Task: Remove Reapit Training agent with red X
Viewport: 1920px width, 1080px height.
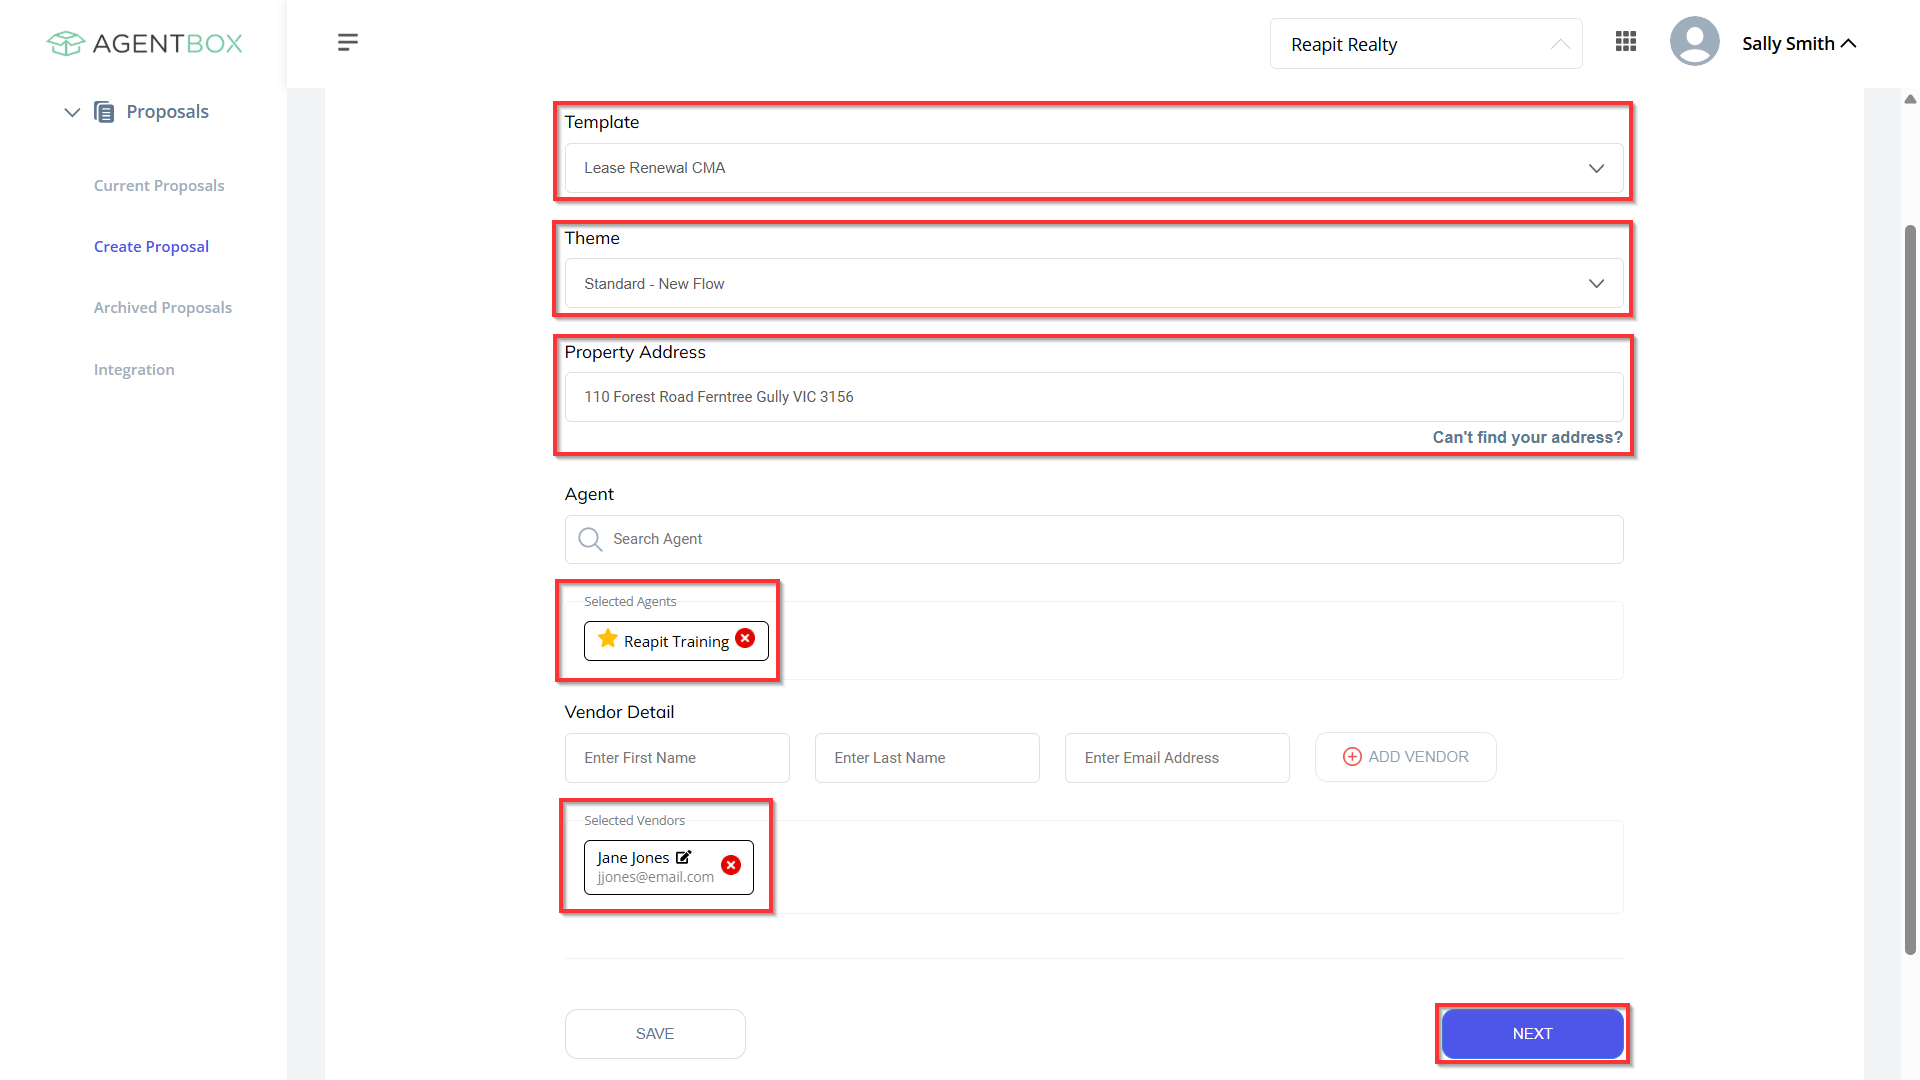Action: (x=745, y=638)
